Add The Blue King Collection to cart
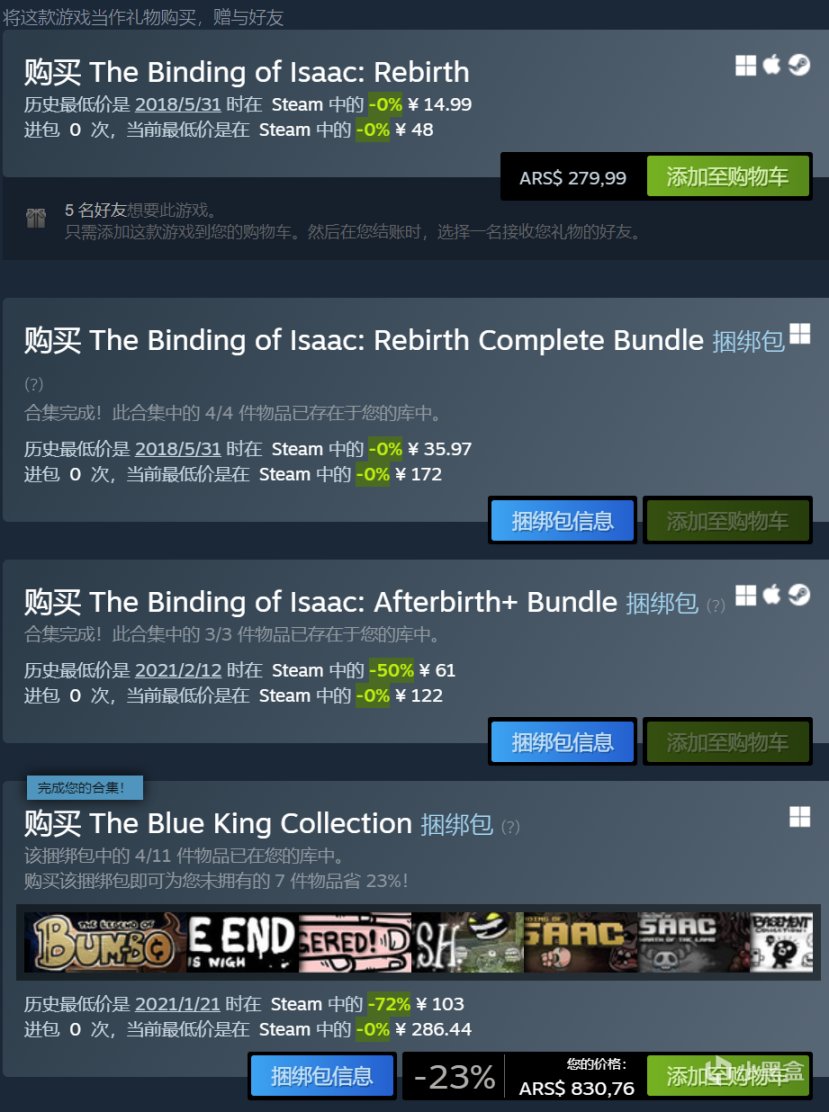 click(728, 1077)
